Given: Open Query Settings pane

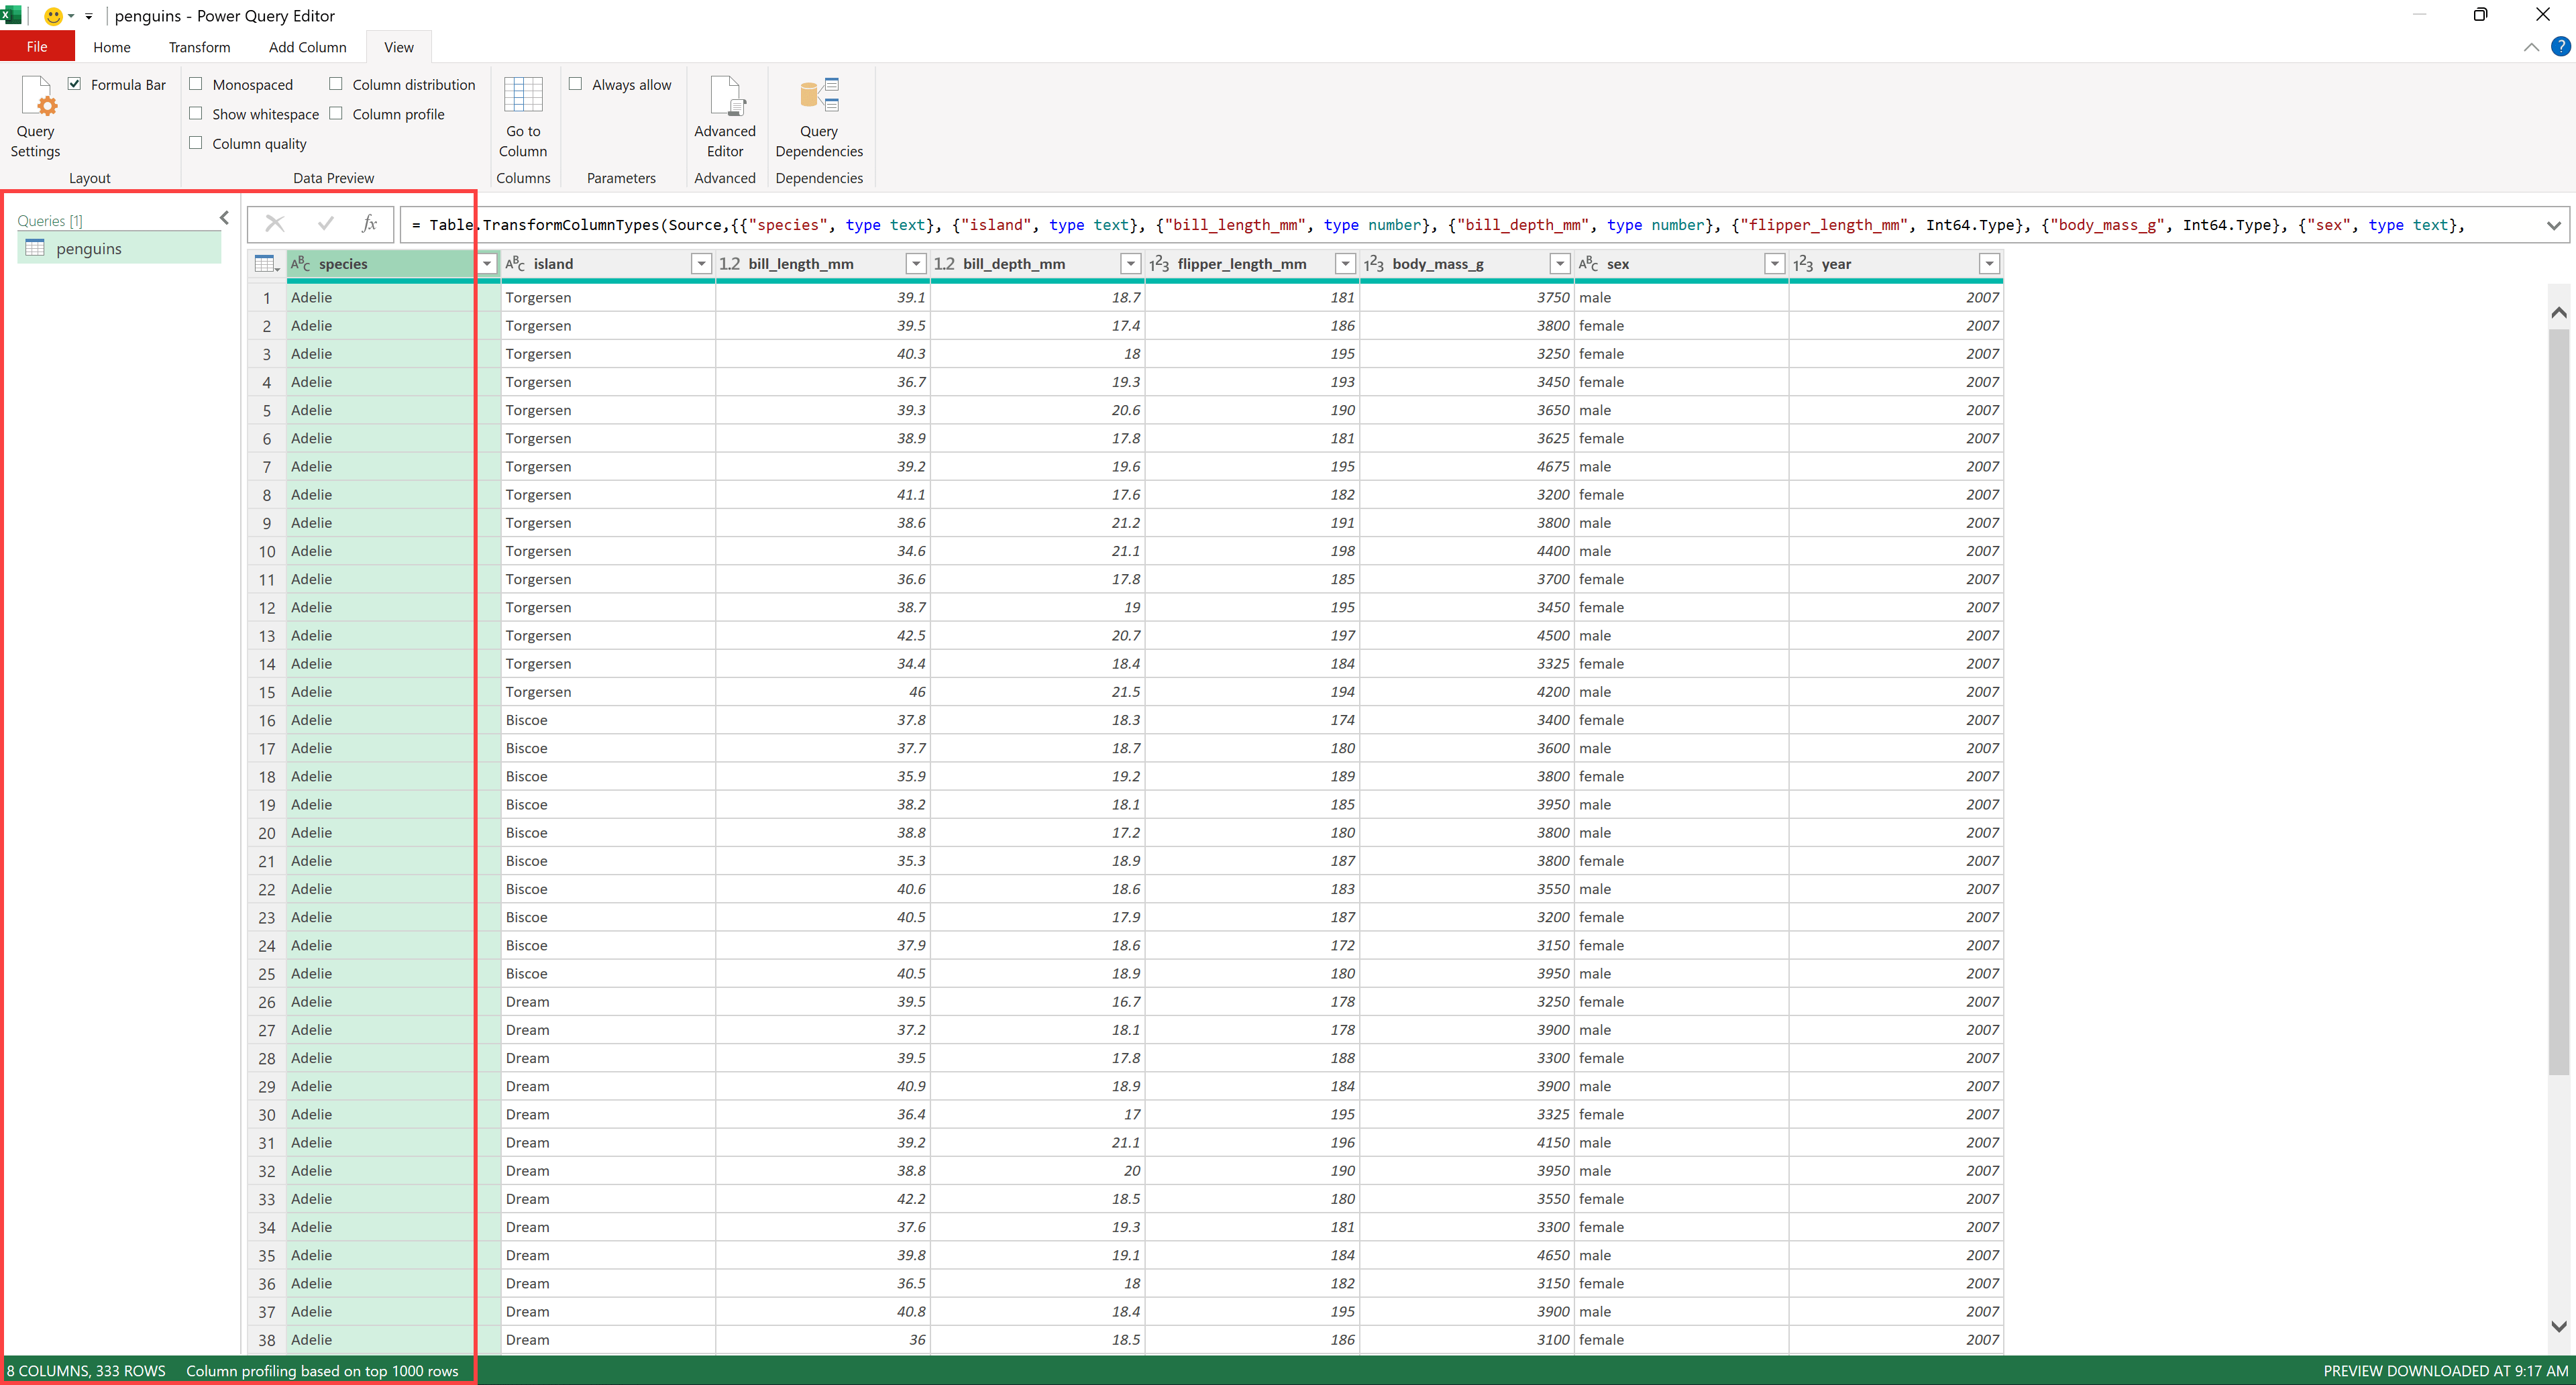Looking at the screenshot, I should tap(35, 117).
